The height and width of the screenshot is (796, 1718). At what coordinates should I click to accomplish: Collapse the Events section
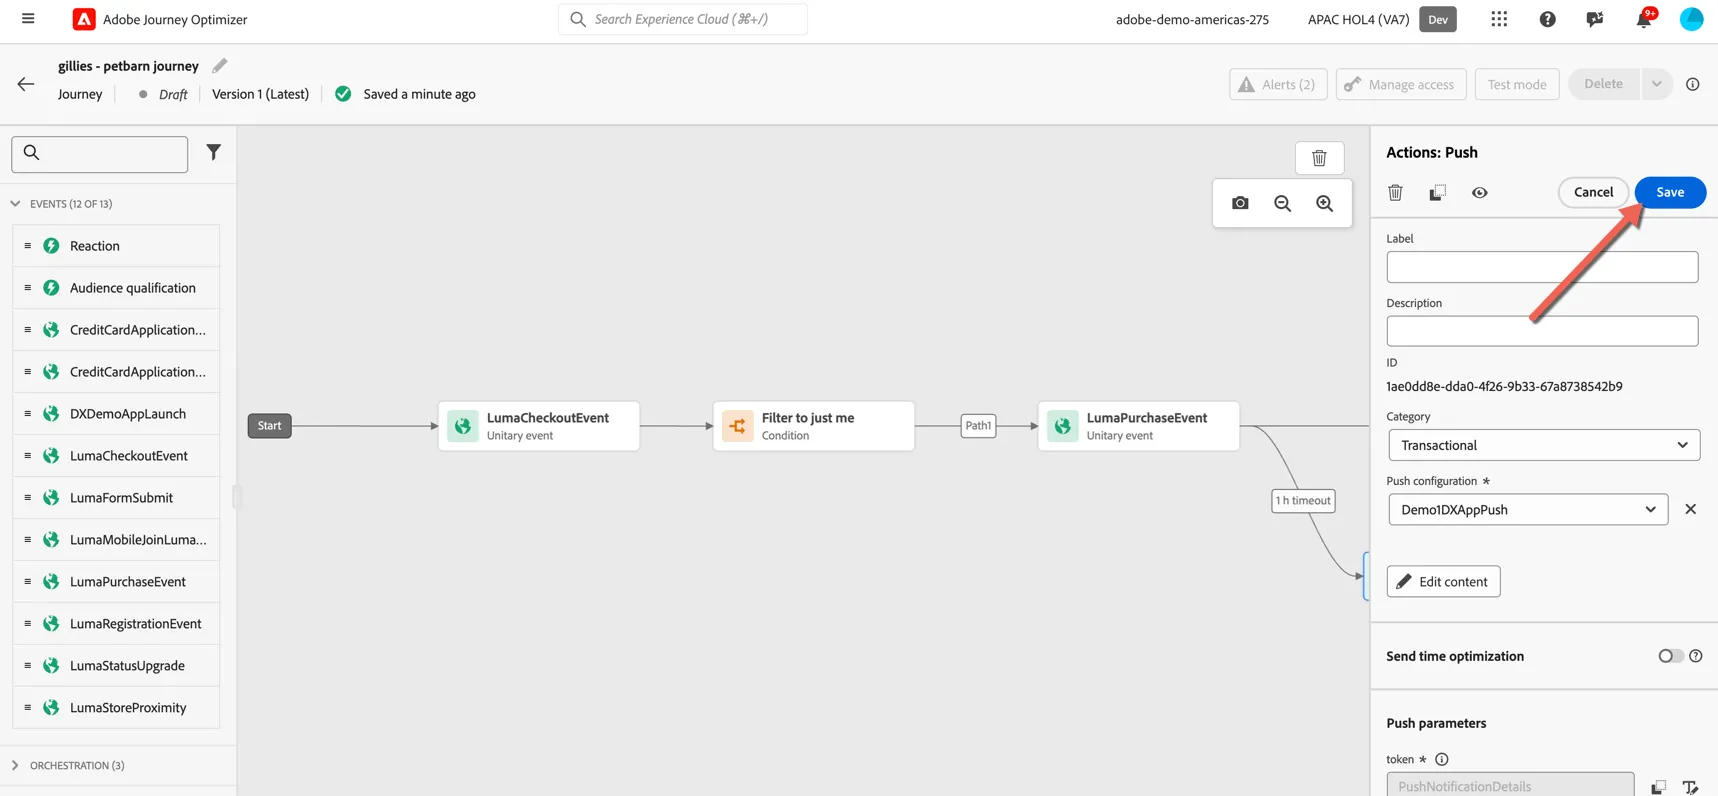click(15, 204)
